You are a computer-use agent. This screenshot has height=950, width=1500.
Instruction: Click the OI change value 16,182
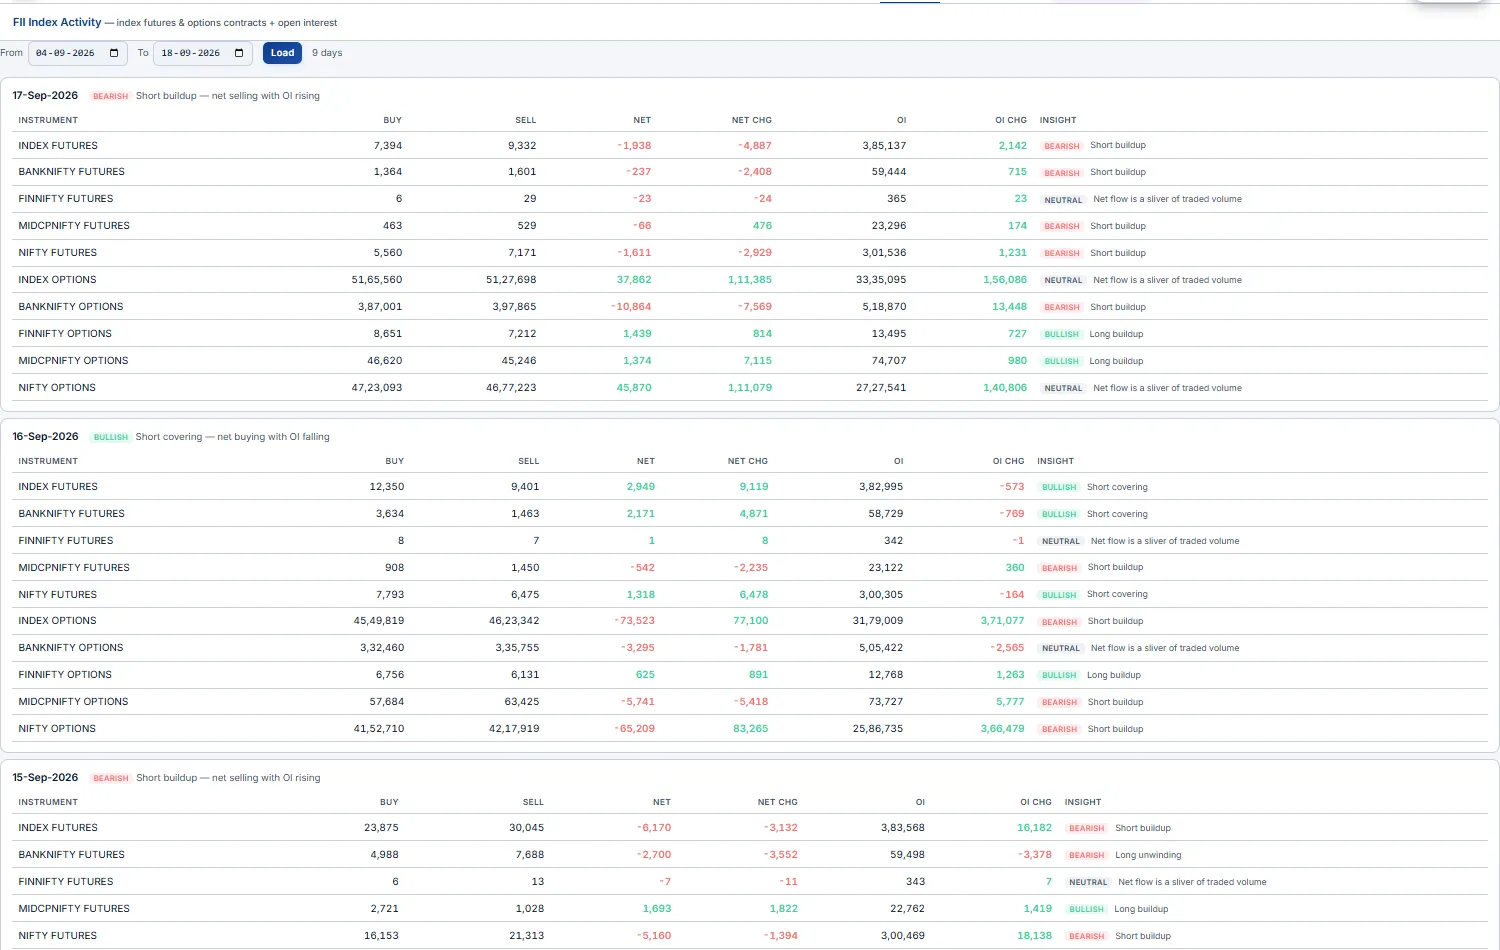(1035, 828)
